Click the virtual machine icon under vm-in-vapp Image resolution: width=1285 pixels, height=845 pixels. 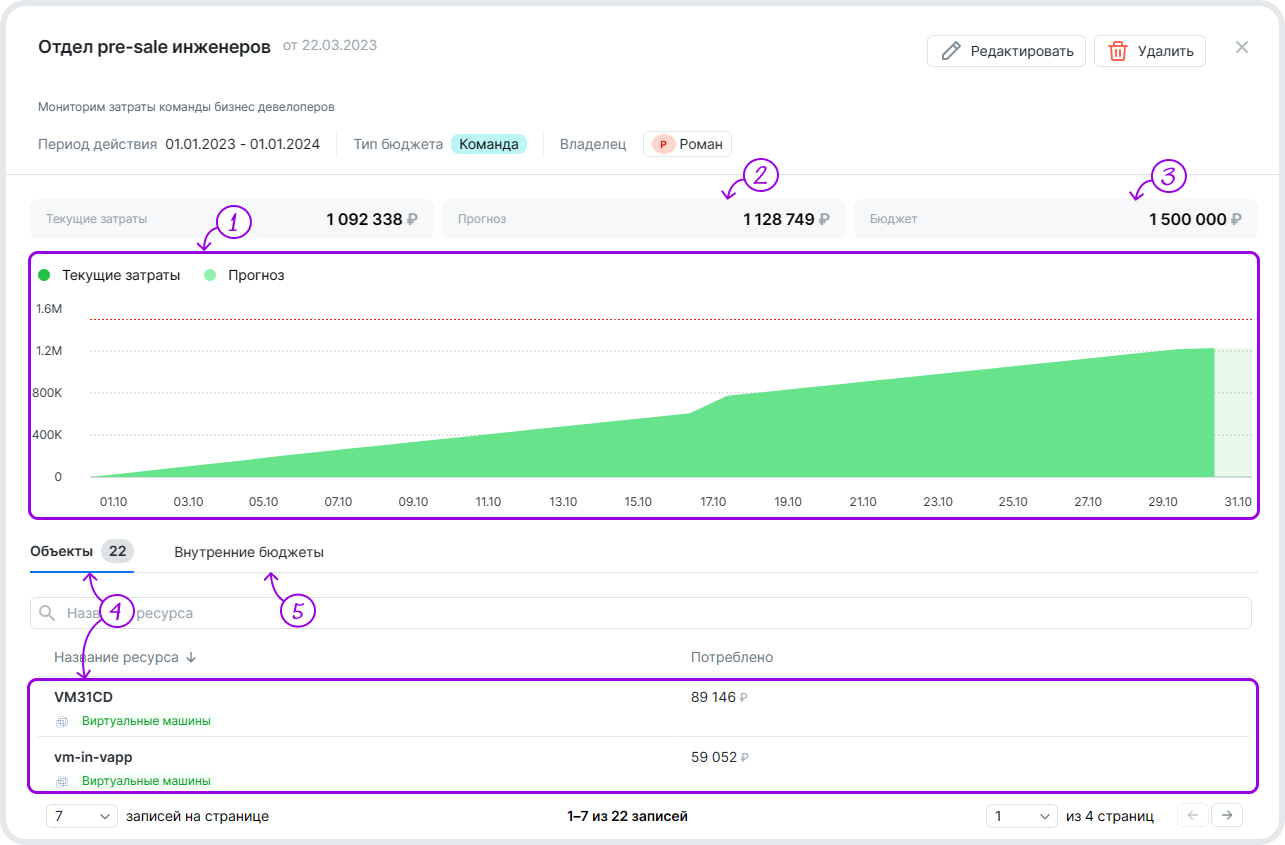[62, 781]
